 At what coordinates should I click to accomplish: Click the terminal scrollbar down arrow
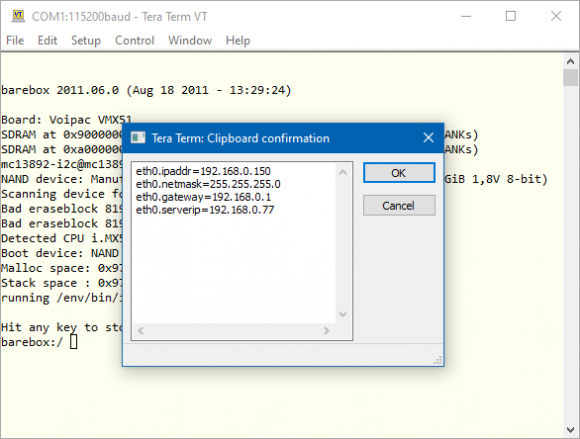tap(571, 430)
